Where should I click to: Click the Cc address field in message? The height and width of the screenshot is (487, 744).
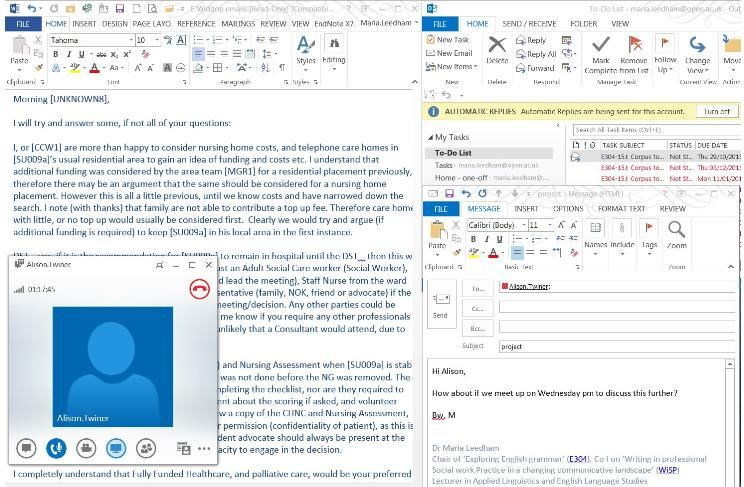coord(618,308)
